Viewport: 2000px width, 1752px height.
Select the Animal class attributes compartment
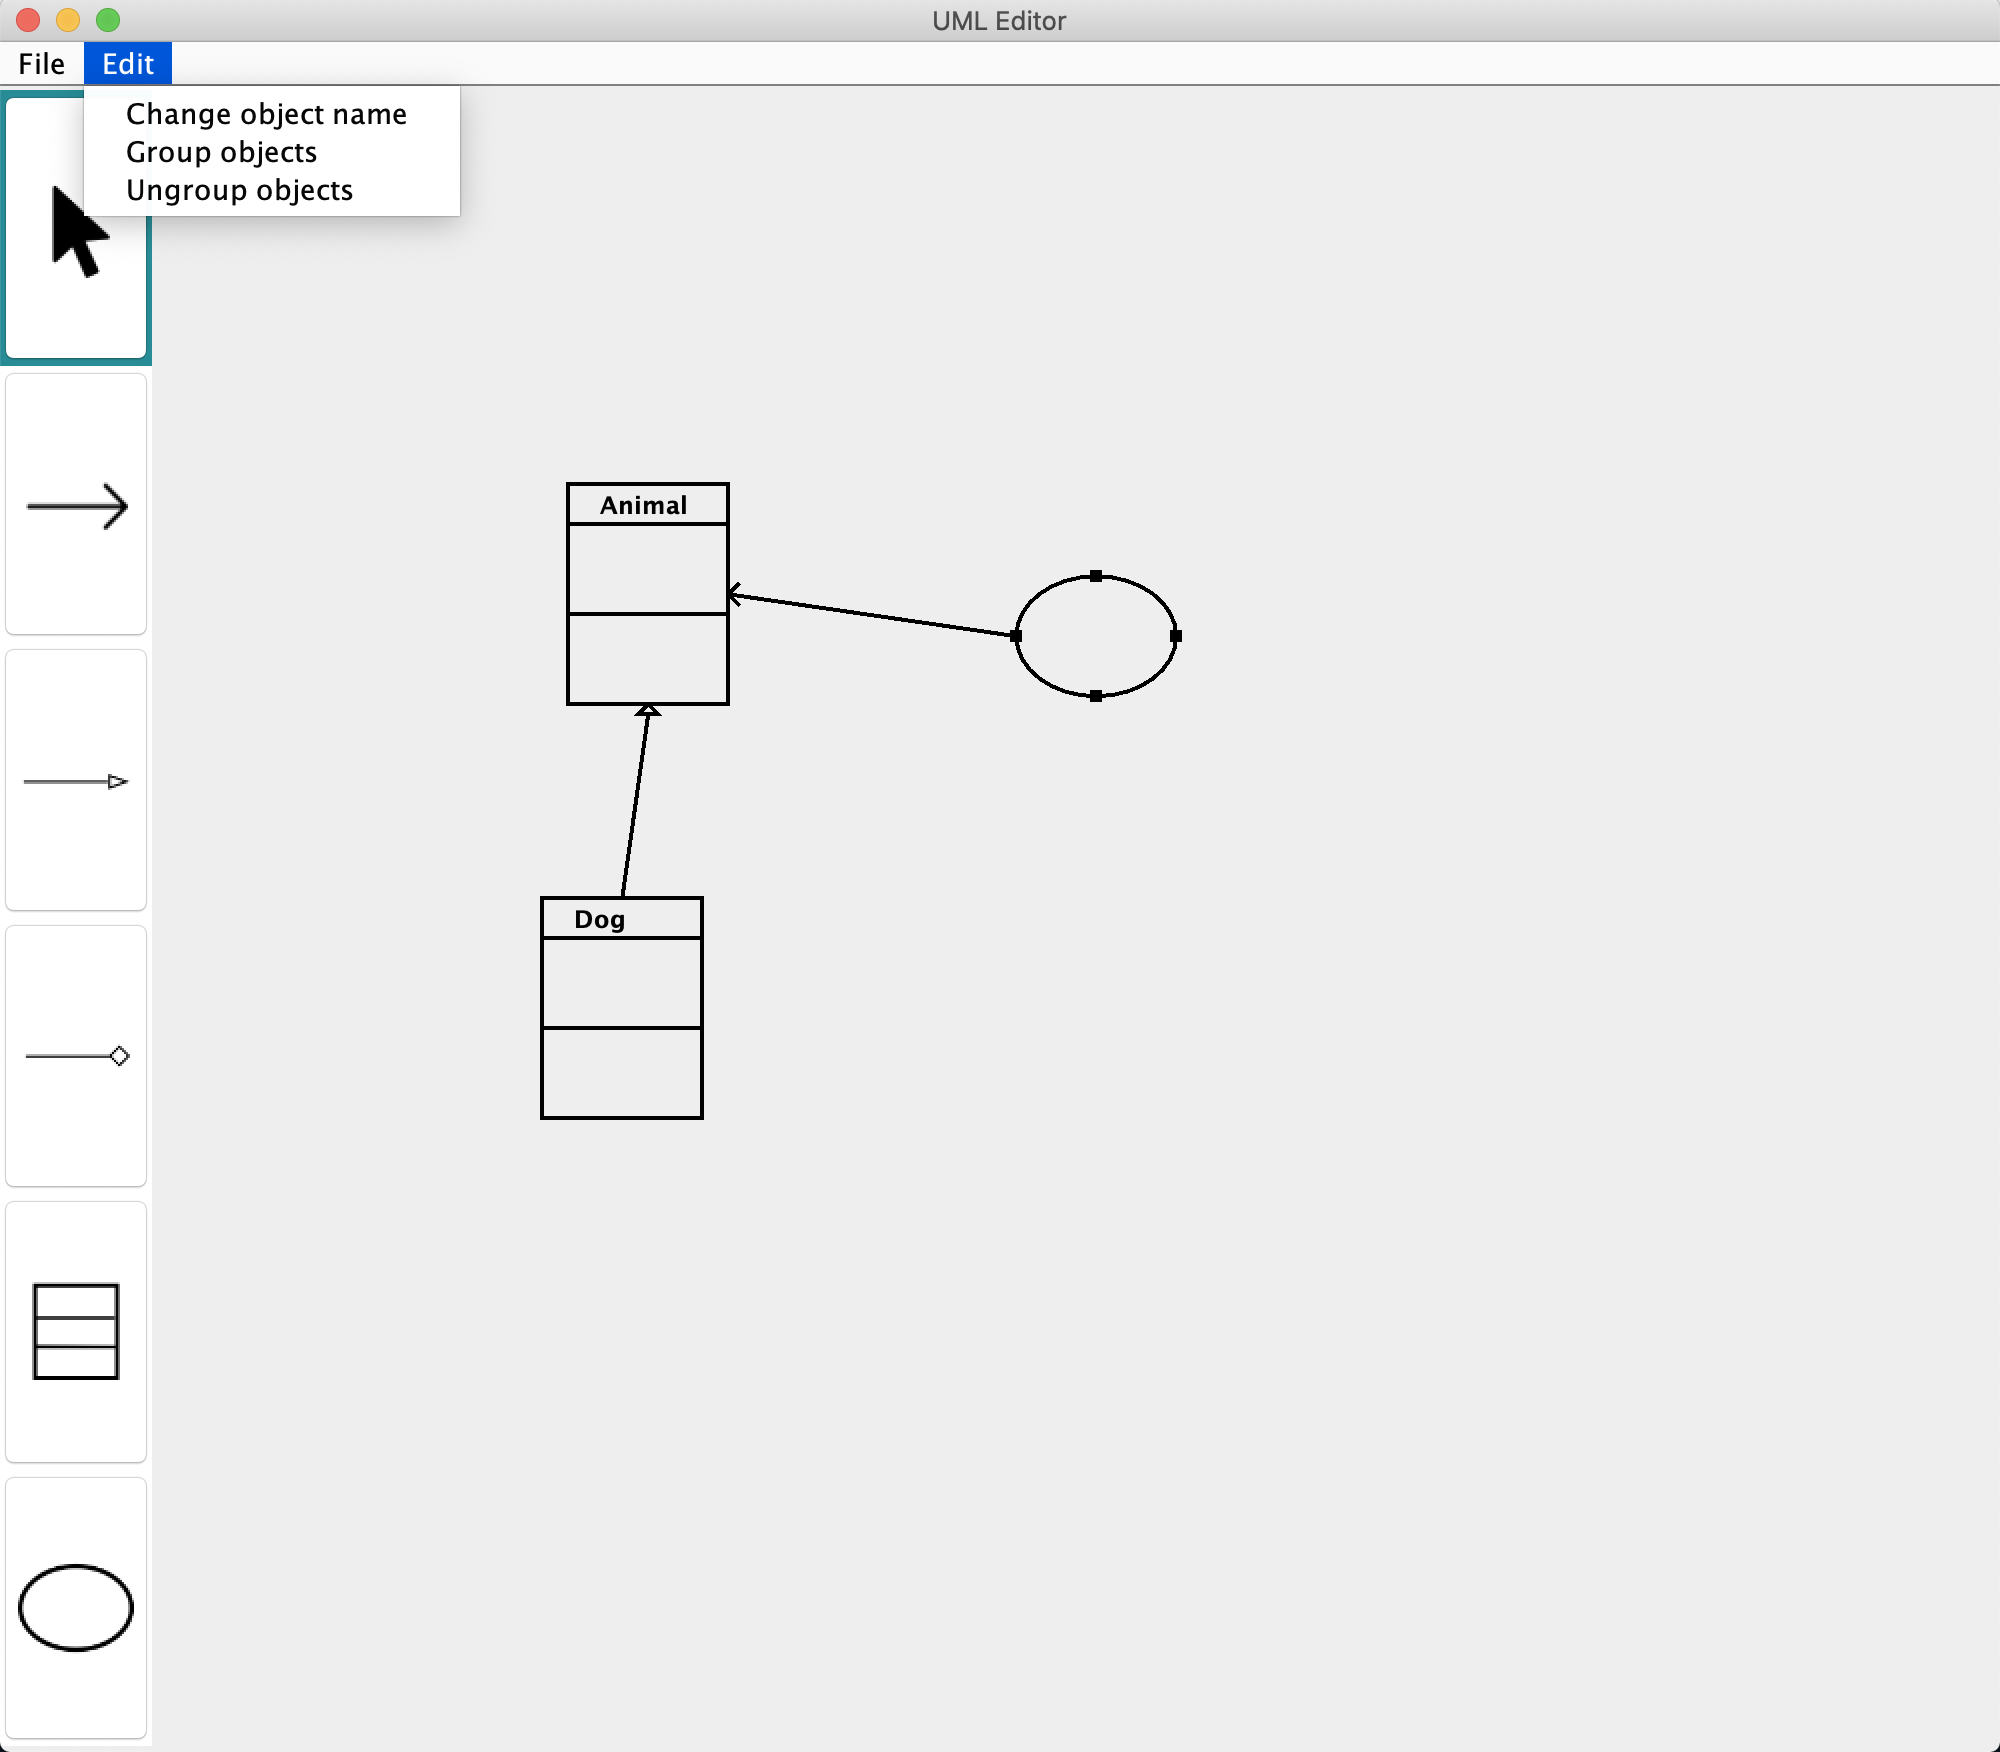[648, 568]
